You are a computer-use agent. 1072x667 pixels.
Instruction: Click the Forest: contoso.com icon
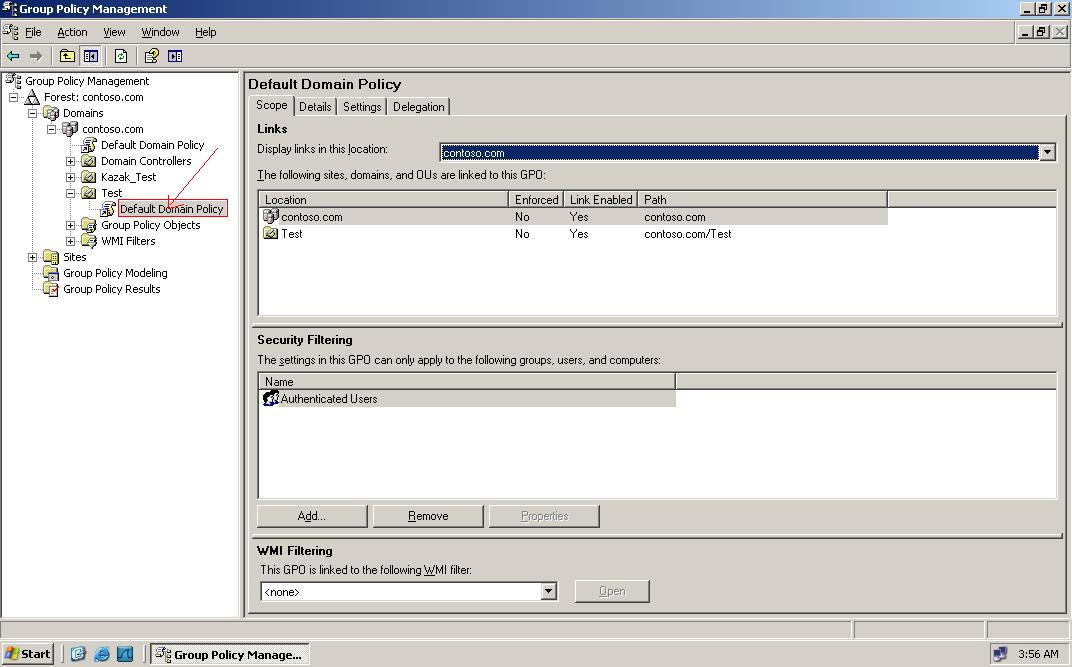pos(32,97)
